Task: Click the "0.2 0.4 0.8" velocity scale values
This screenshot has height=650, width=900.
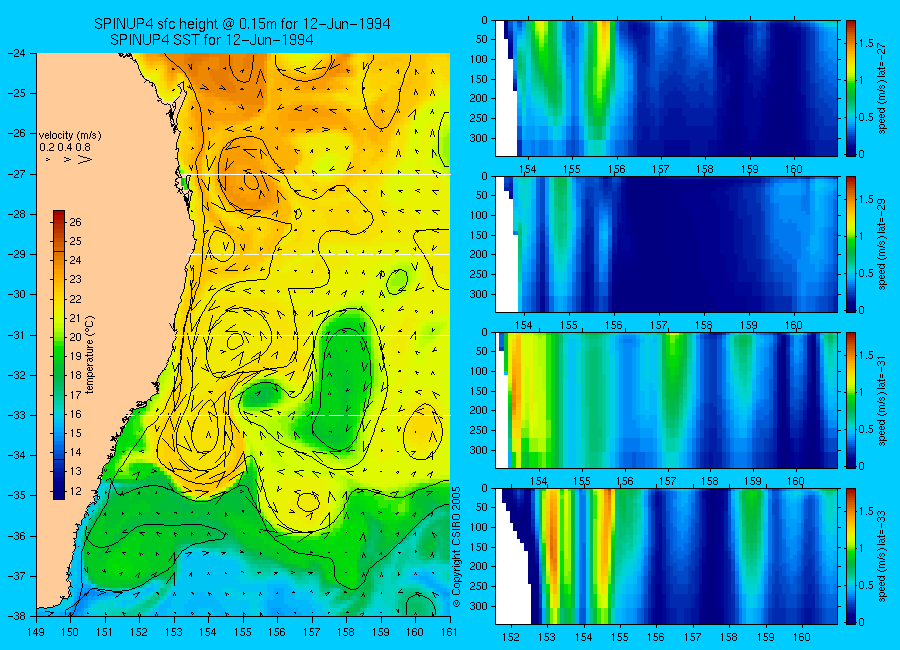Action: click(65, 148)
